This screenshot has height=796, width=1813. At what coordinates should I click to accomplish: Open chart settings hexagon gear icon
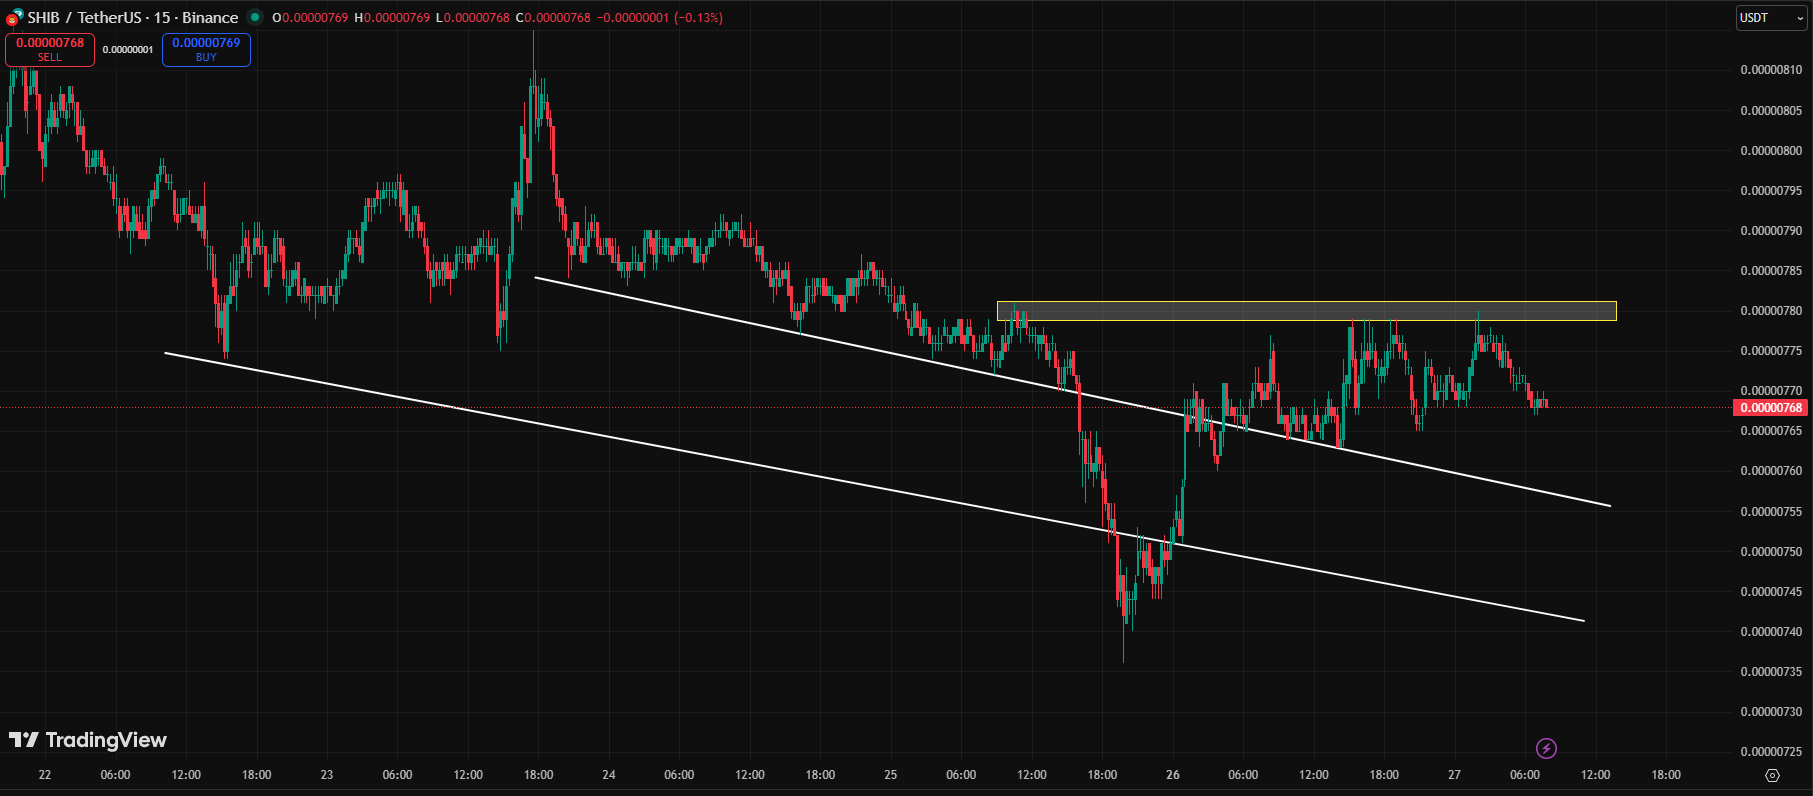pos(1772,775)
